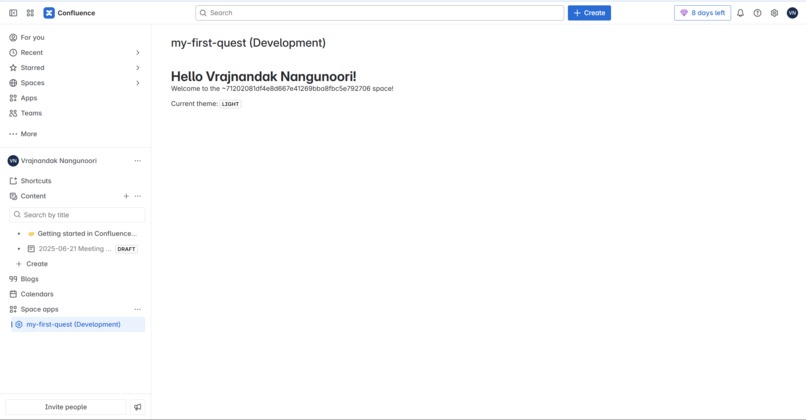Click the page icon of the 2025-06-21 Meeting draft
806x420 pixels.
31,249
